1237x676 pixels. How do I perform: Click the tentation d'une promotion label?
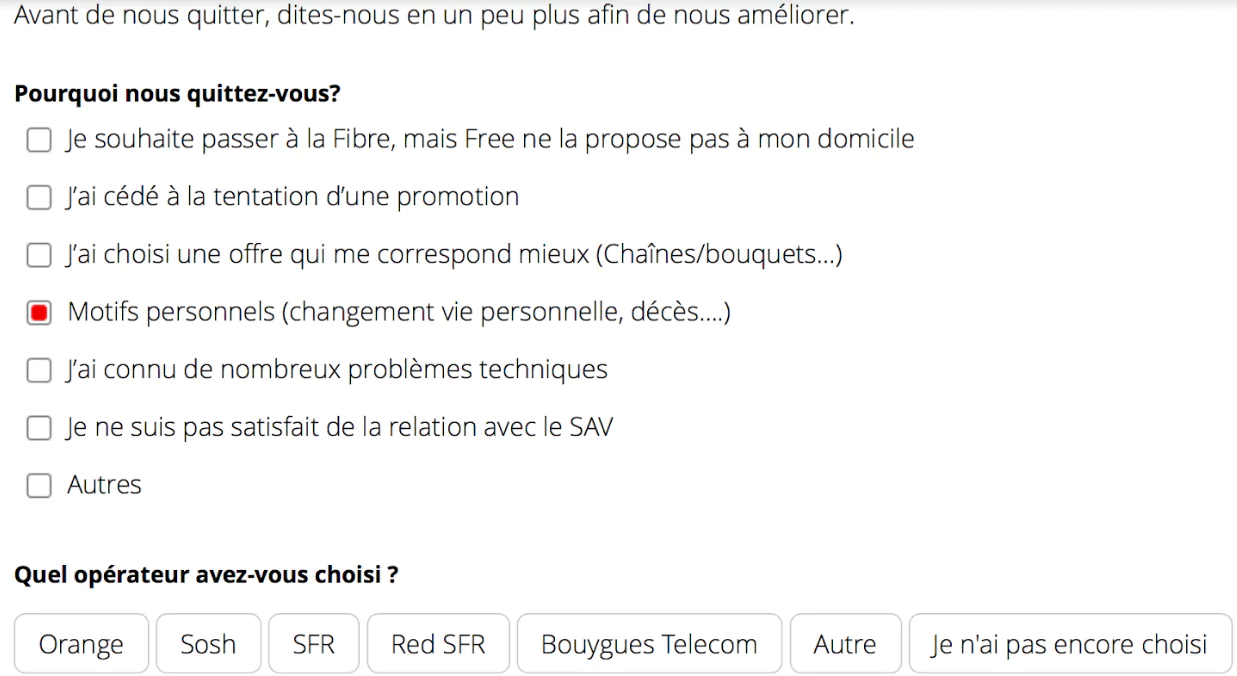pos(293,198)
